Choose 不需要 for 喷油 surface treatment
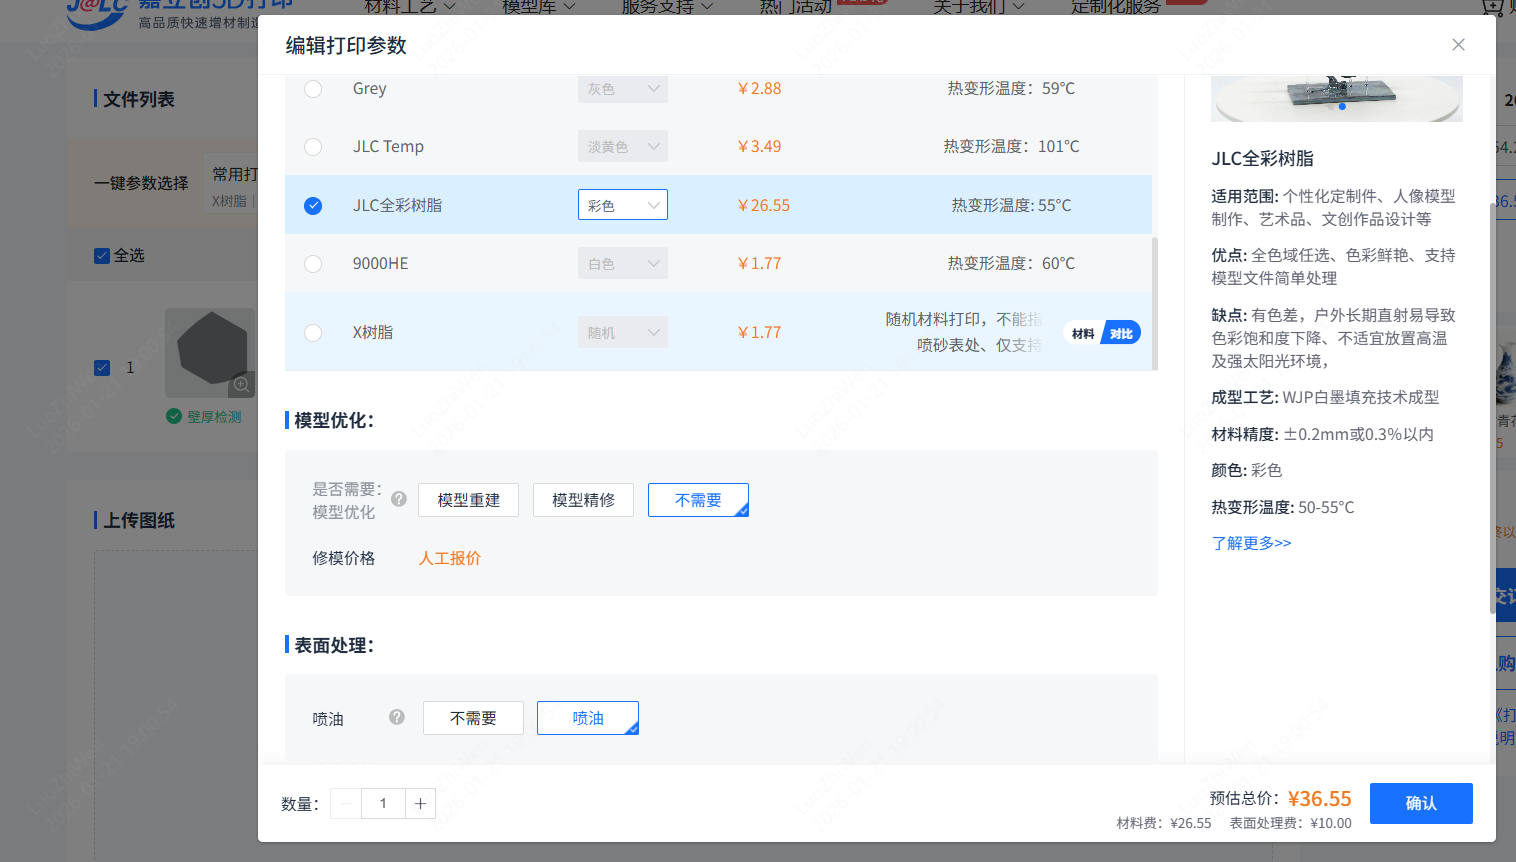This screenshot has height=862, width=1516. pyautogui.click(x=473, y=718)
